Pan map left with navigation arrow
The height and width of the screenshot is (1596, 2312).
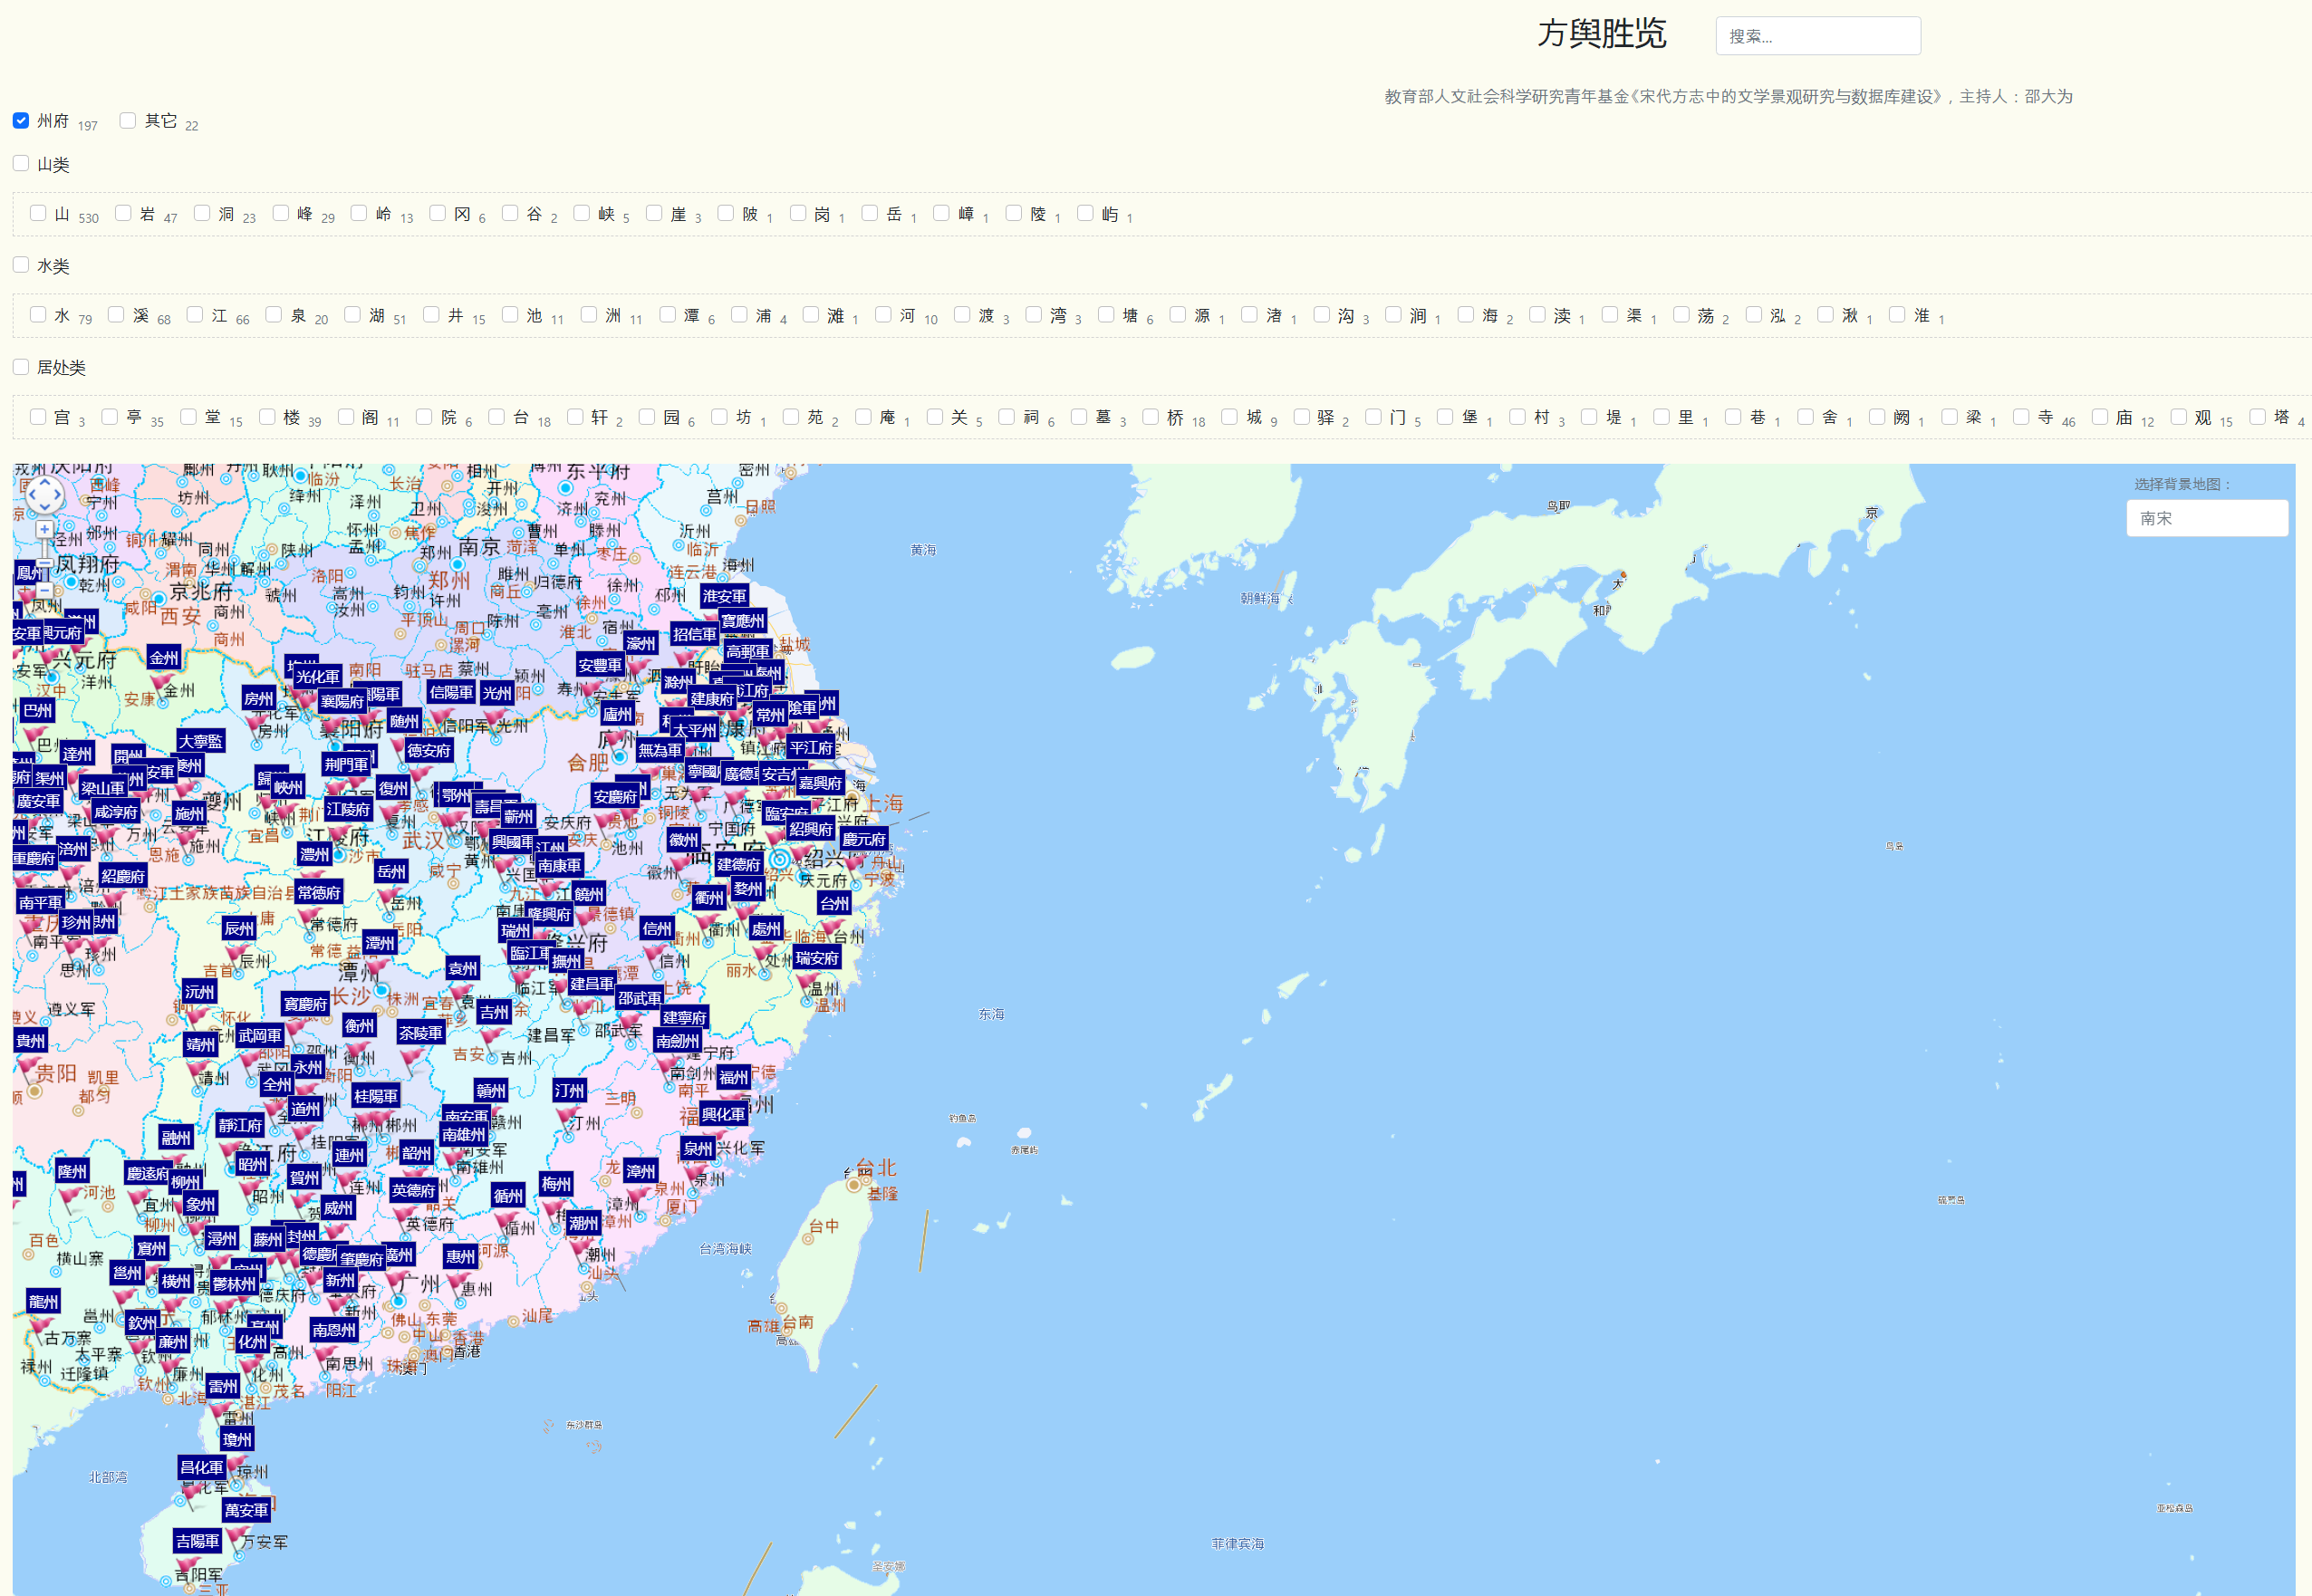click(x=32, y=495)
